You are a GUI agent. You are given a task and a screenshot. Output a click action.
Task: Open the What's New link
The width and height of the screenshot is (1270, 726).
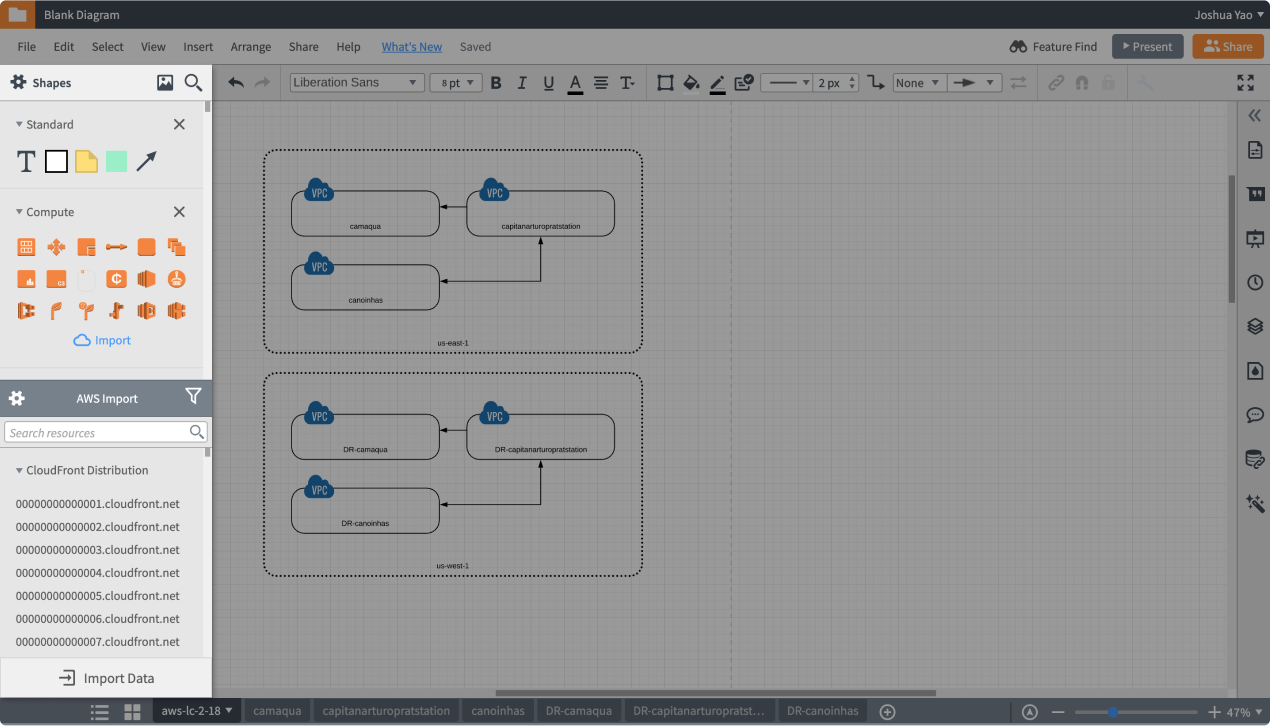(411, 47)
